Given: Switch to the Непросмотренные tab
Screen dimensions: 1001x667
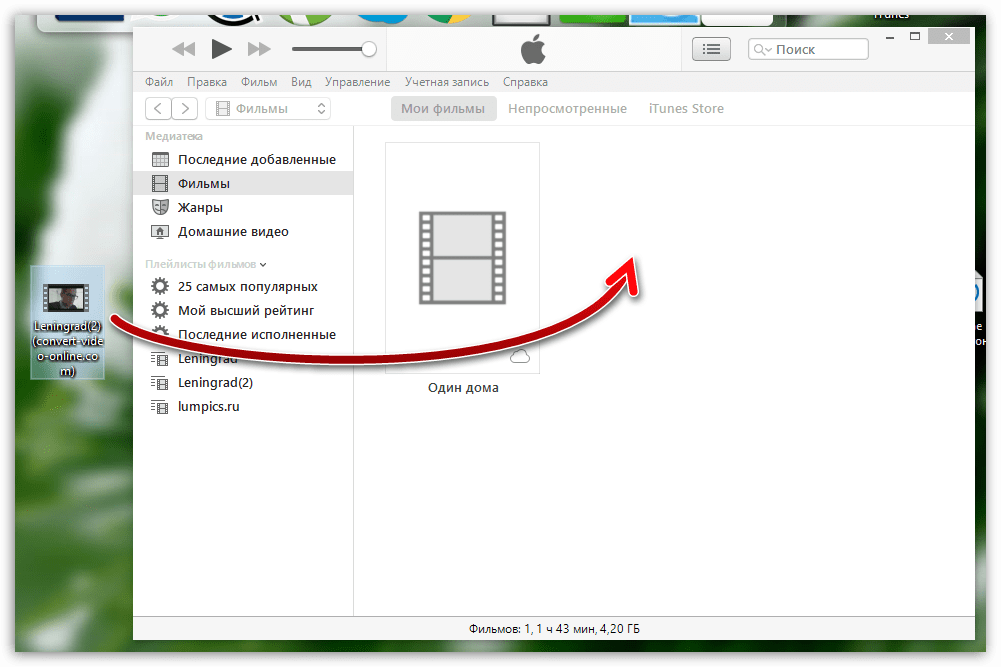Looking at the screenshot, I should (567, 109).
